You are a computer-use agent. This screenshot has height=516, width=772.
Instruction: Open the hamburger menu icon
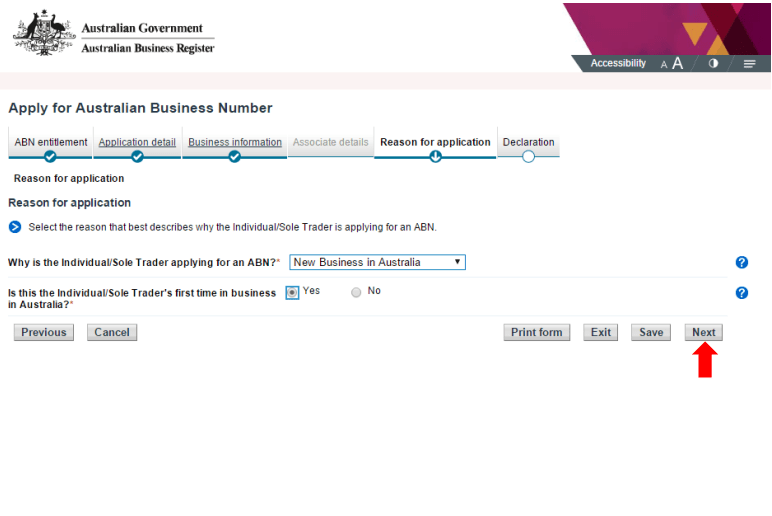point(749,63)
